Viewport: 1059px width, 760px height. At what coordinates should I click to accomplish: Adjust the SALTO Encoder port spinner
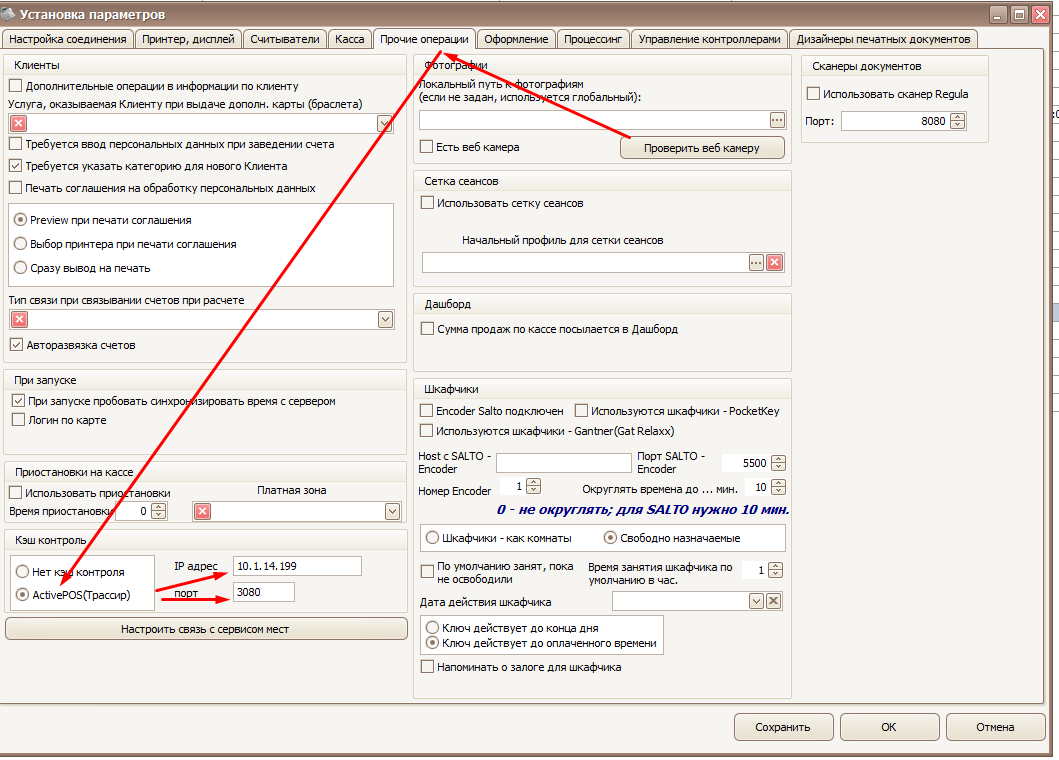(779, 463)
